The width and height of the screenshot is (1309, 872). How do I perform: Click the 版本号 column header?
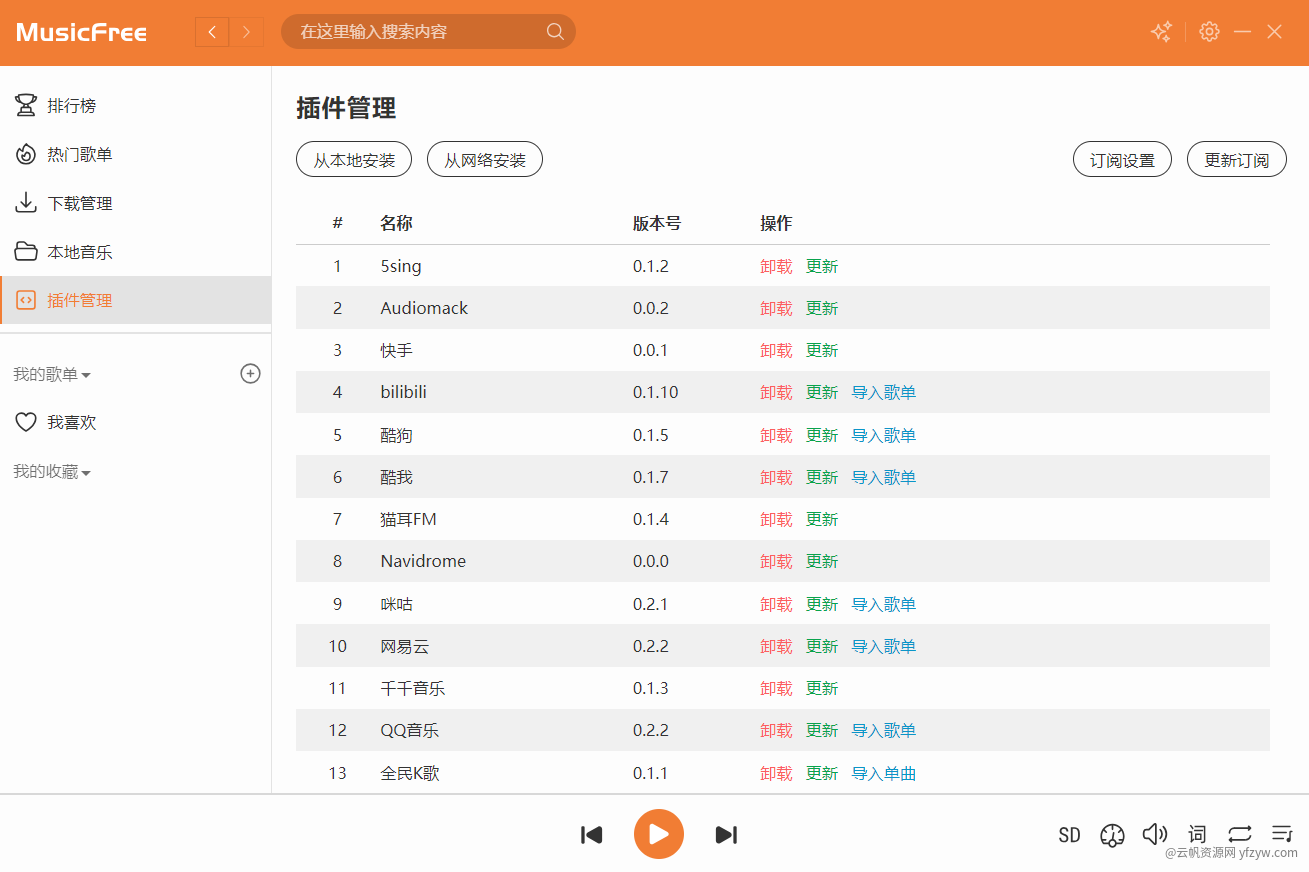pyautogui.click(x=657, y=223)
